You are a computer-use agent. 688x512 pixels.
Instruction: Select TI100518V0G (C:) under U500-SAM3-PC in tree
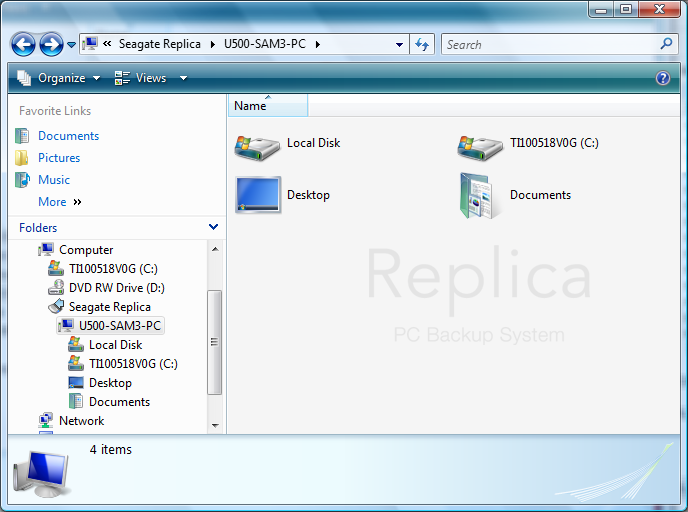point(133,364)
